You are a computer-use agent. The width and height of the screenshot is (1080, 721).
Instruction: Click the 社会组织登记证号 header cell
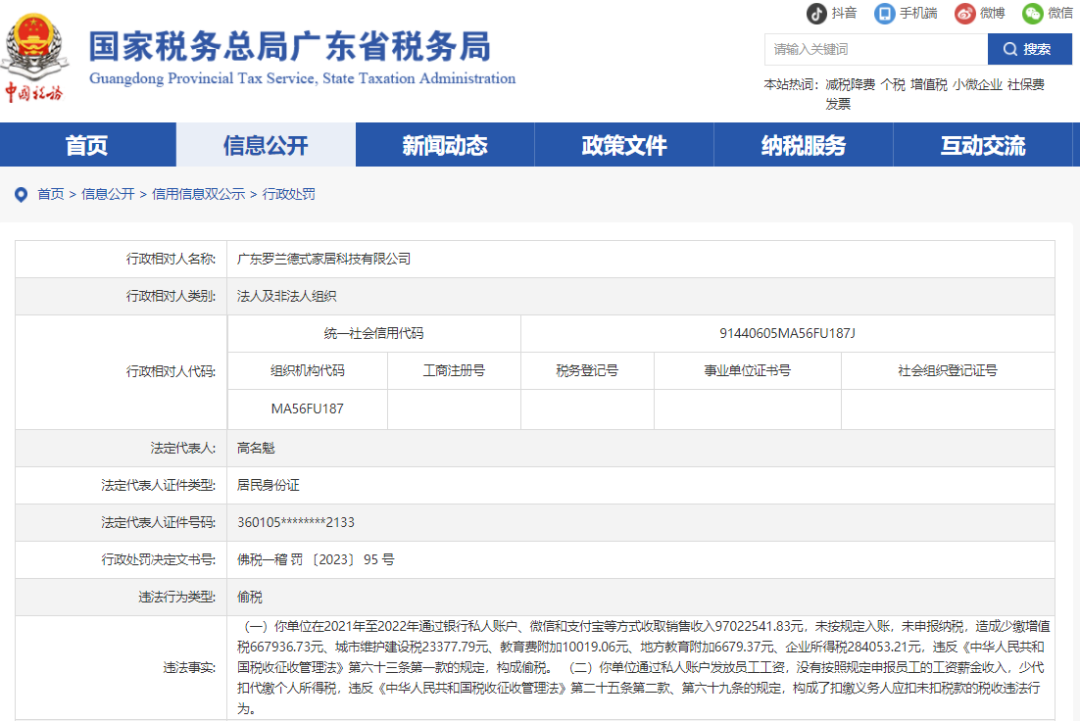tap(948, 370)
